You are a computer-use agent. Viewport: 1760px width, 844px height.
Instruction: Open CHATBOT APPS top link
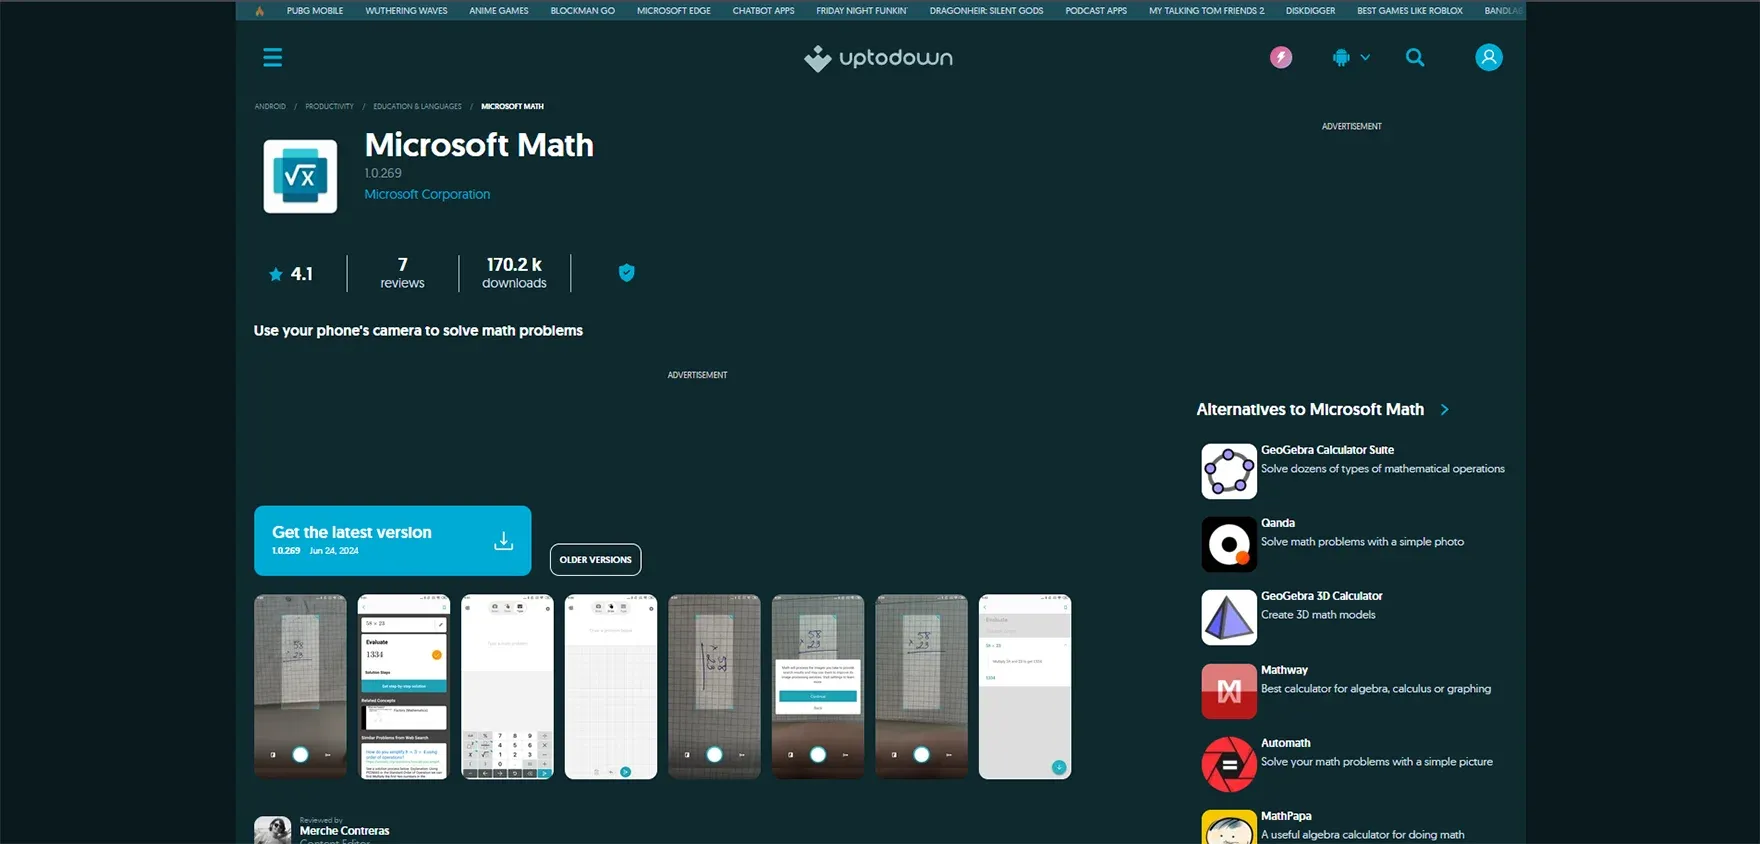pyautogui.click(x=763, y=11)
